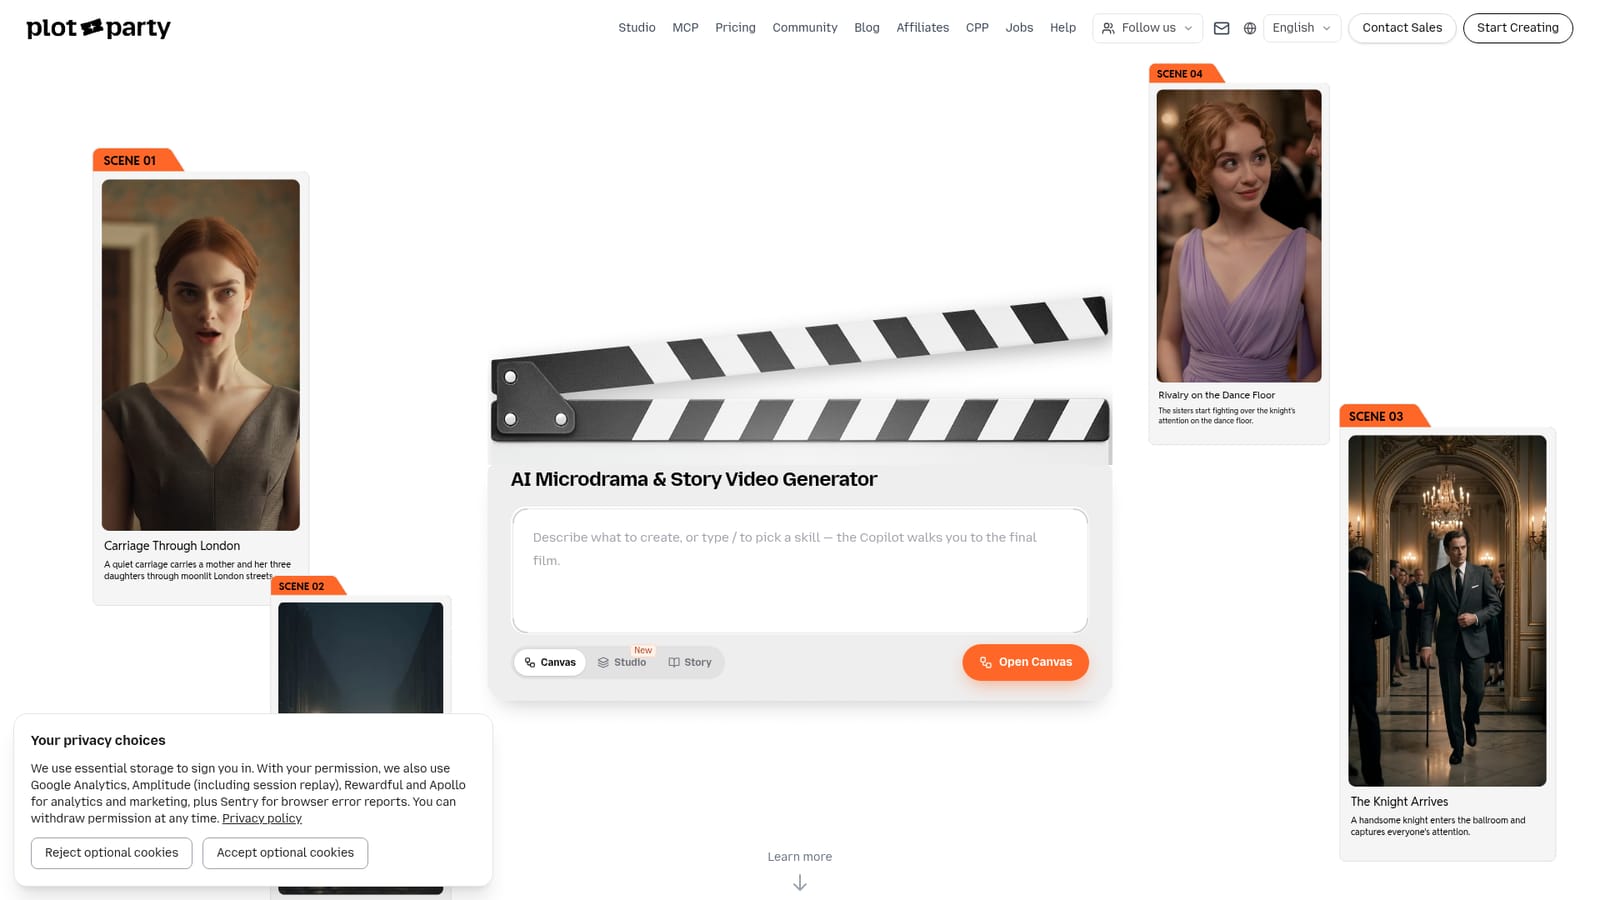Screen dimensions: 1600x900
Task: Open The Knight Arrives scene image
Action: pyautogui.click(x=1447, y=611)
